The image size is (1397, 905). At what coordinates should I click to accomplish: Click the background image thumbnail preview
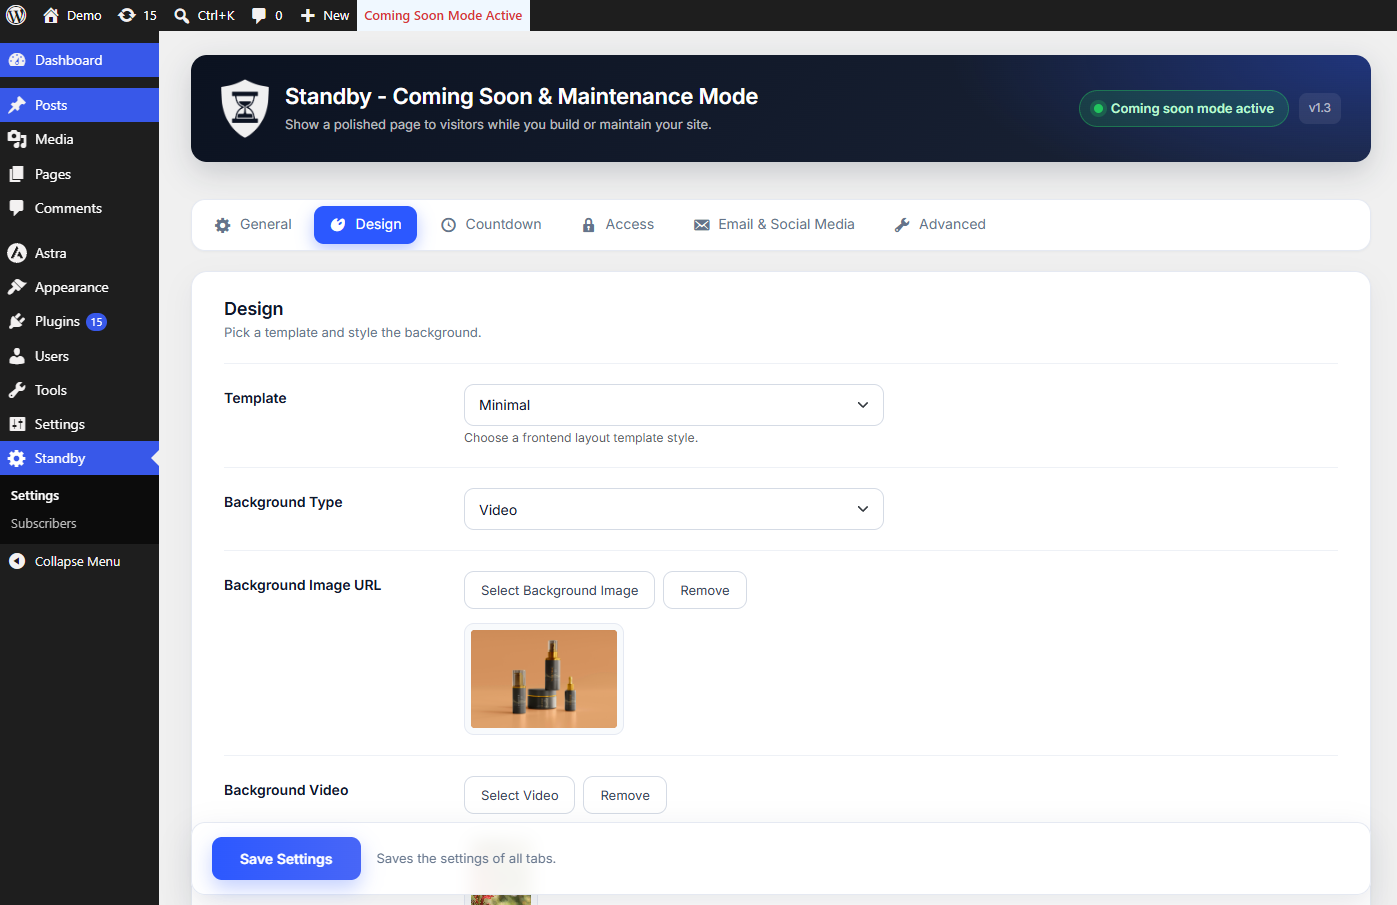click(x=544, y=679)
